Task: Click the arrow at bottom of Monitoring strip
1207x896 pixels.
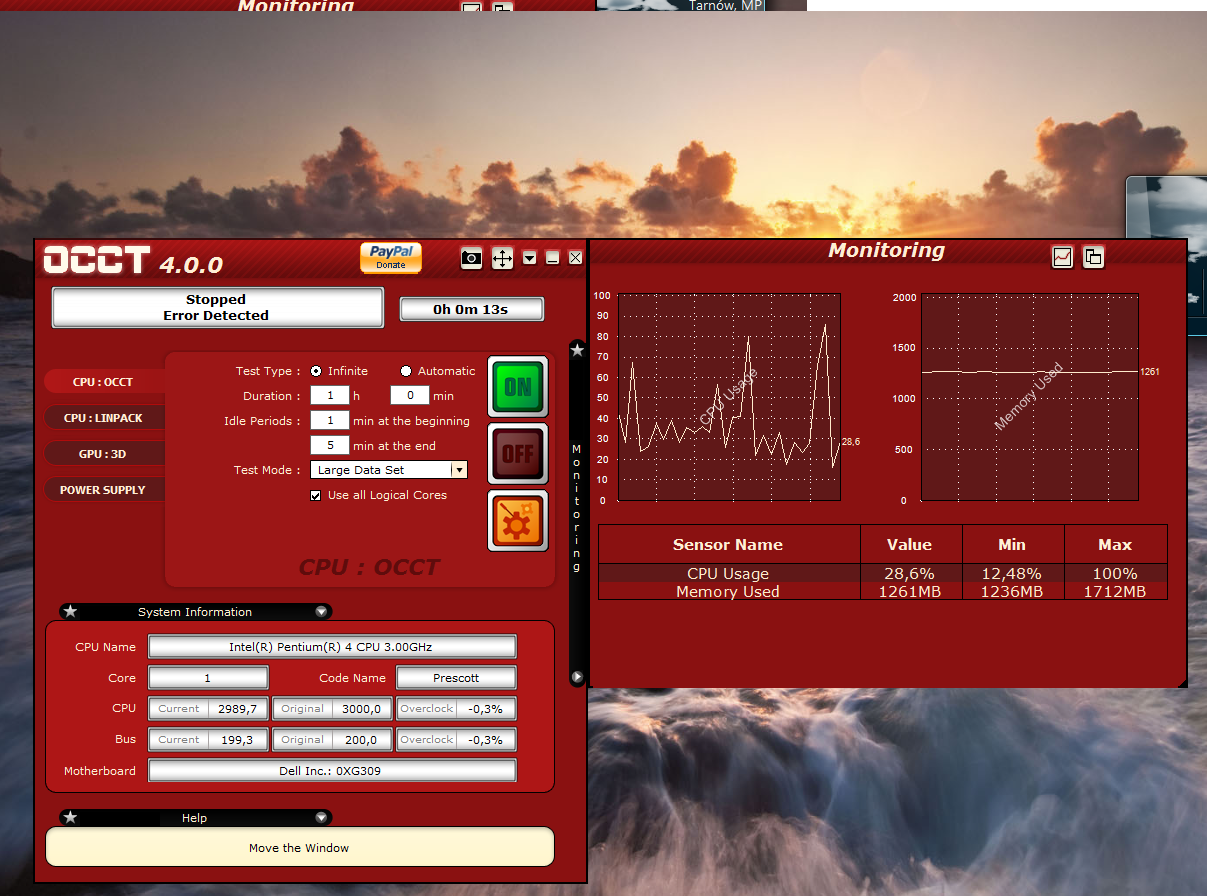Action: tap(577, 677)
